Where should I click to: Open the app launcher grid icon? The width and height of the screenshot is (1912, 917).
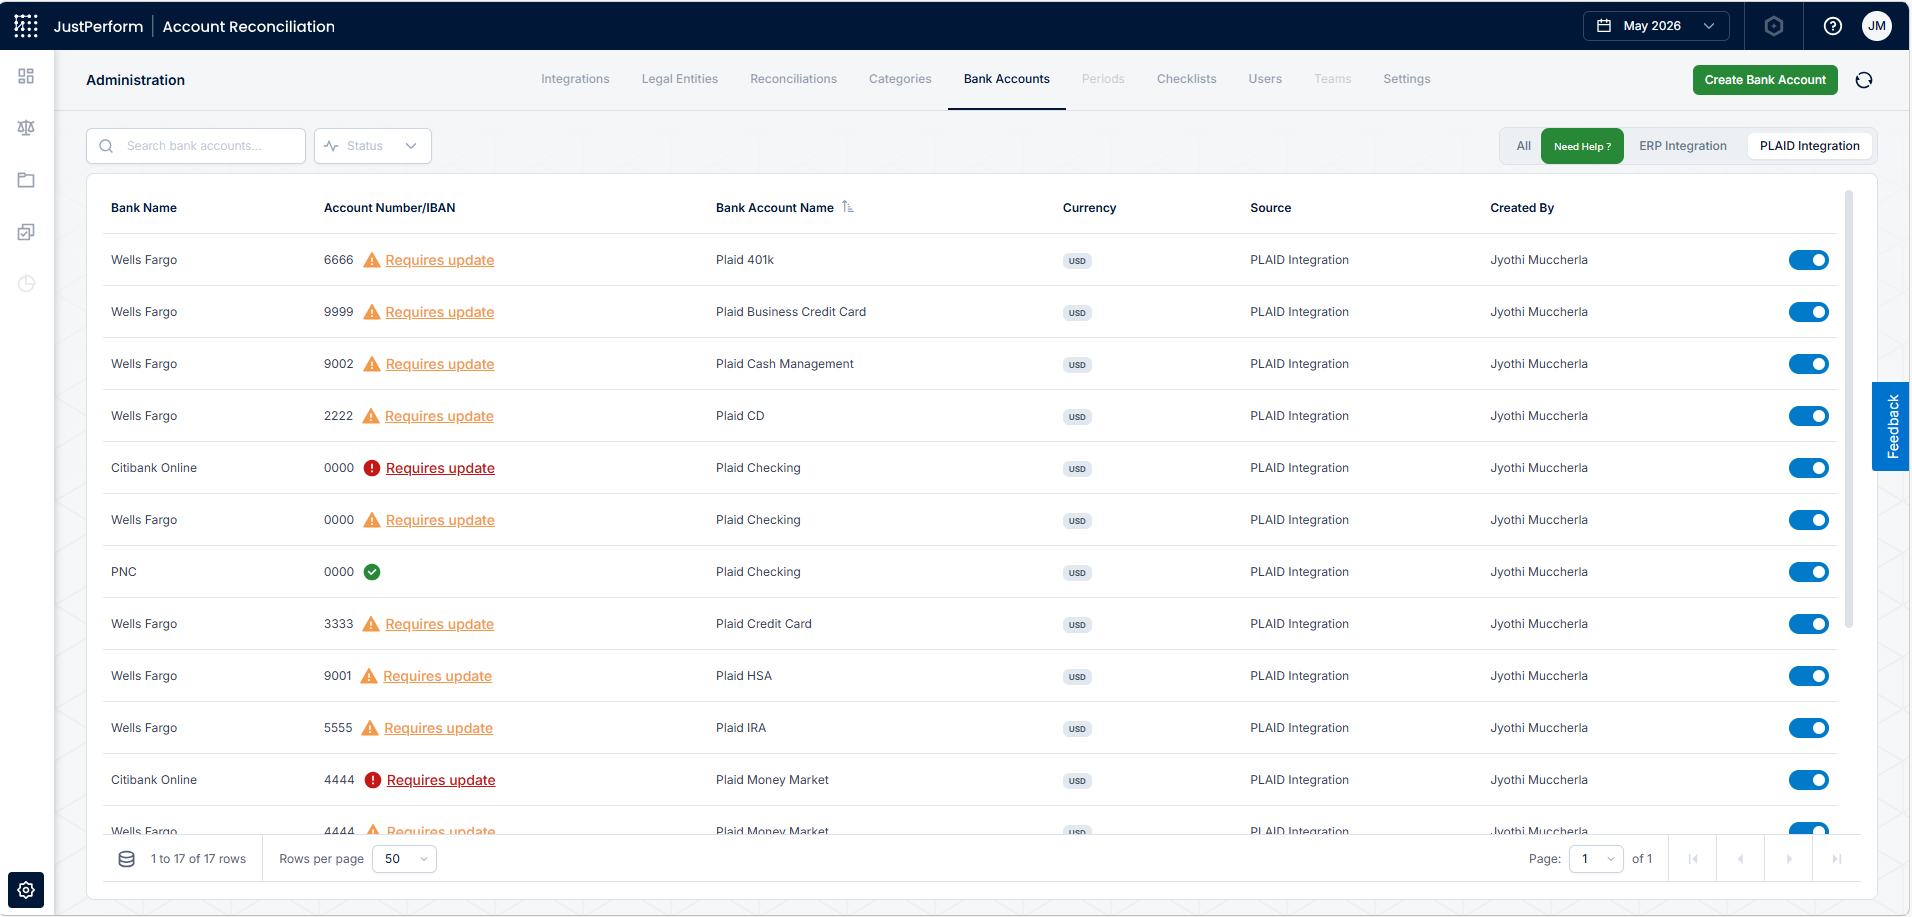click(x=26, y=26)
